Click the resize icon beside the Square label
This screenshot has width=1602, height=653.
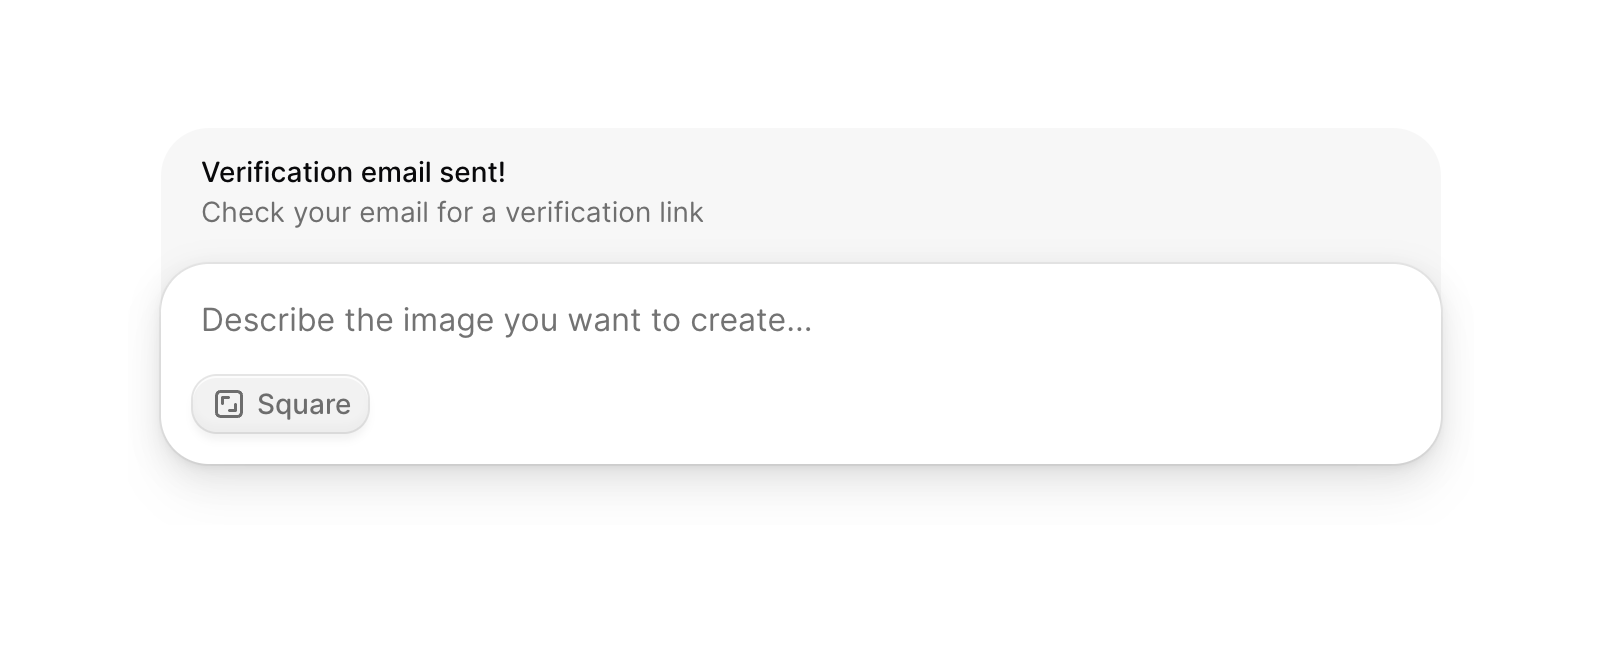click(229, 404)
